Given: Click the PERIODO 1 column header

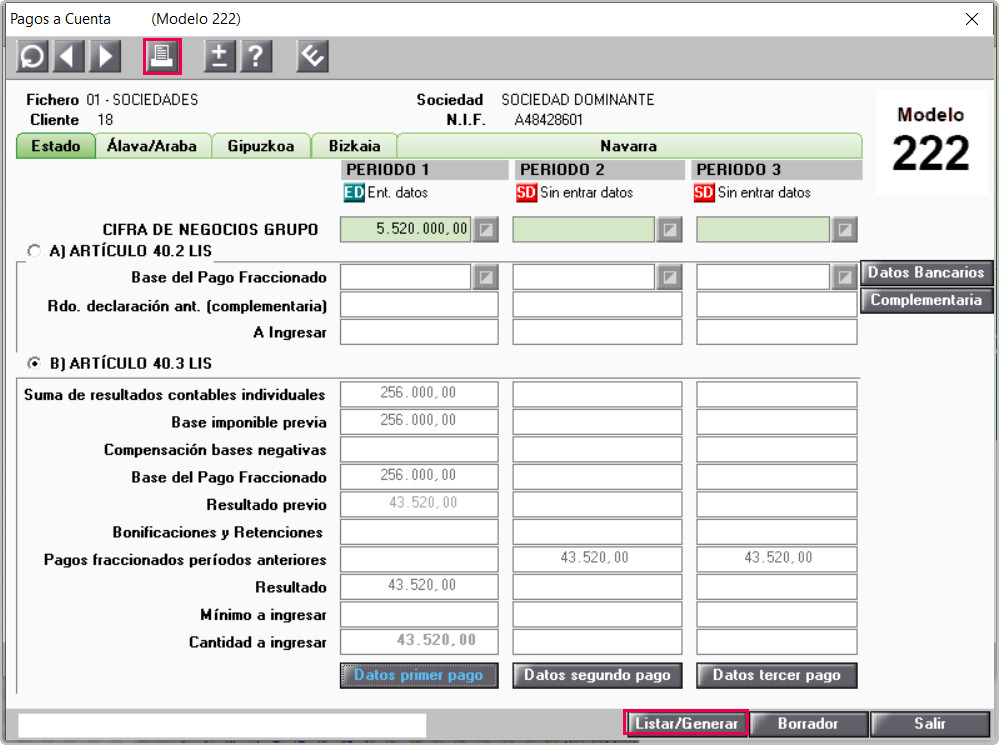Looking at the screenshot, I should 425,170.
